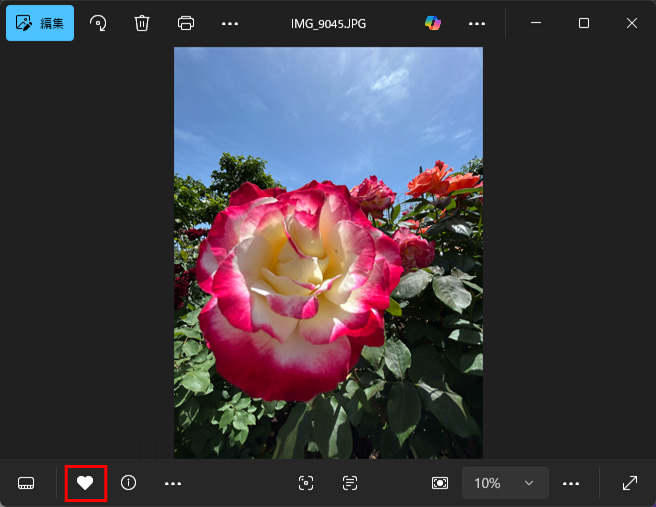Screen dimensions: 656x507
Task: Close the Photos window
Action: (632, 23)
